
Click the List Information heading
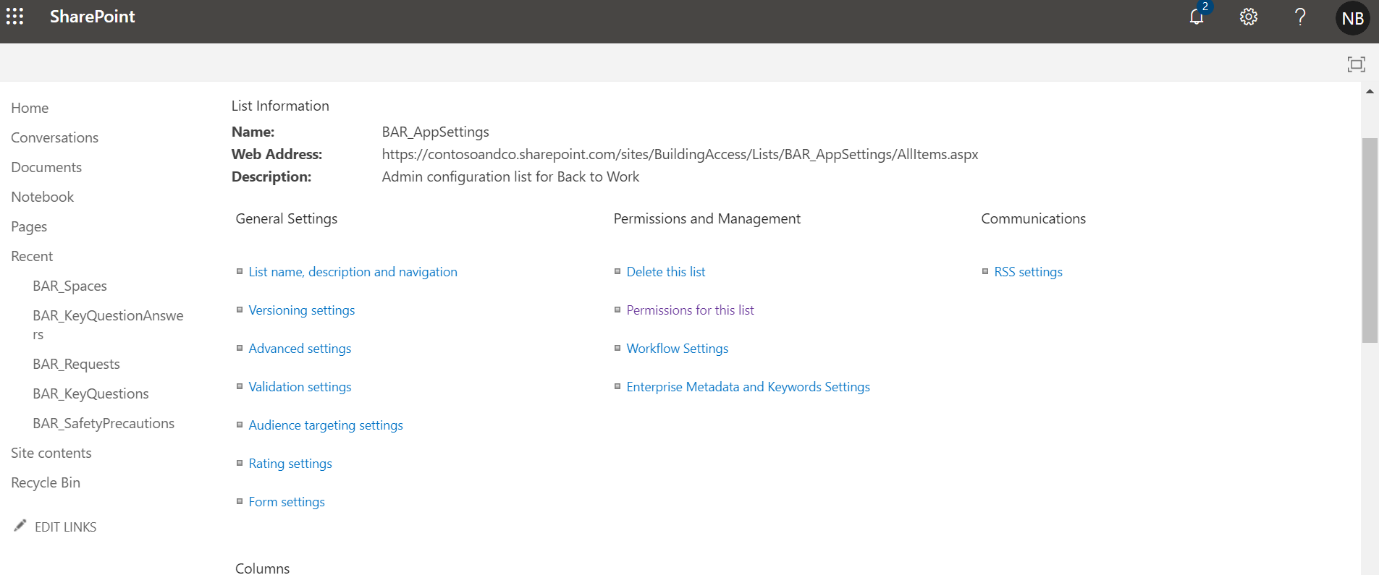(280, 106)
